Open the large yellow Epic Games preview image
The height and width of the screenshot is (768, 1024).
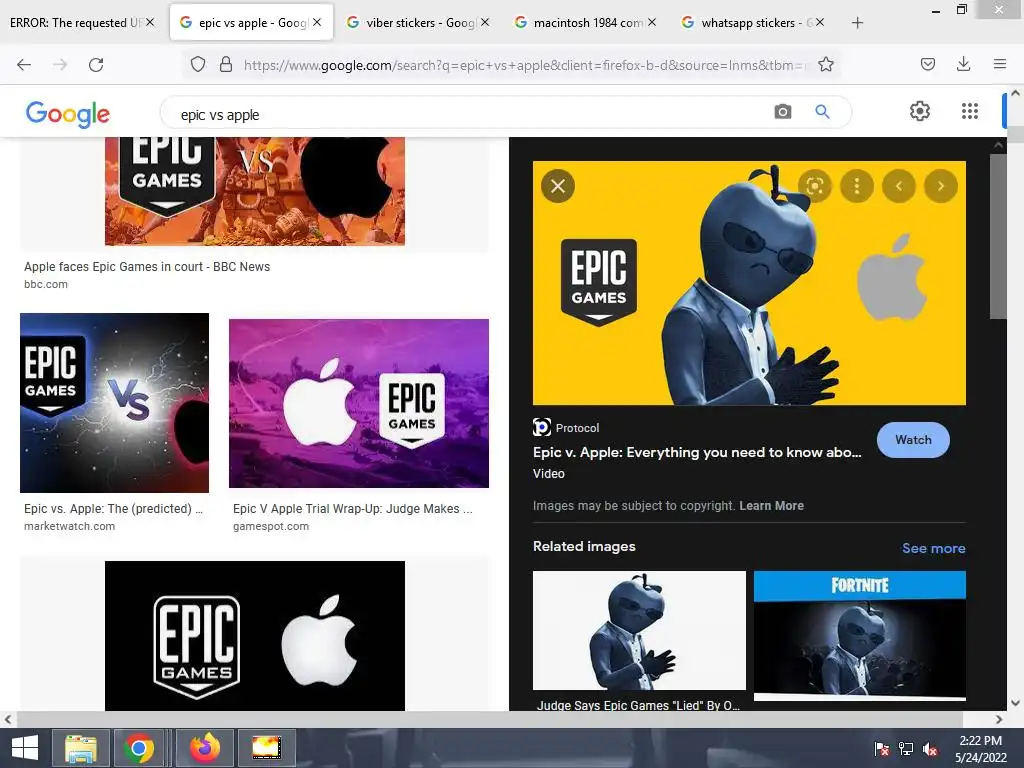click(x=749, y=283)
